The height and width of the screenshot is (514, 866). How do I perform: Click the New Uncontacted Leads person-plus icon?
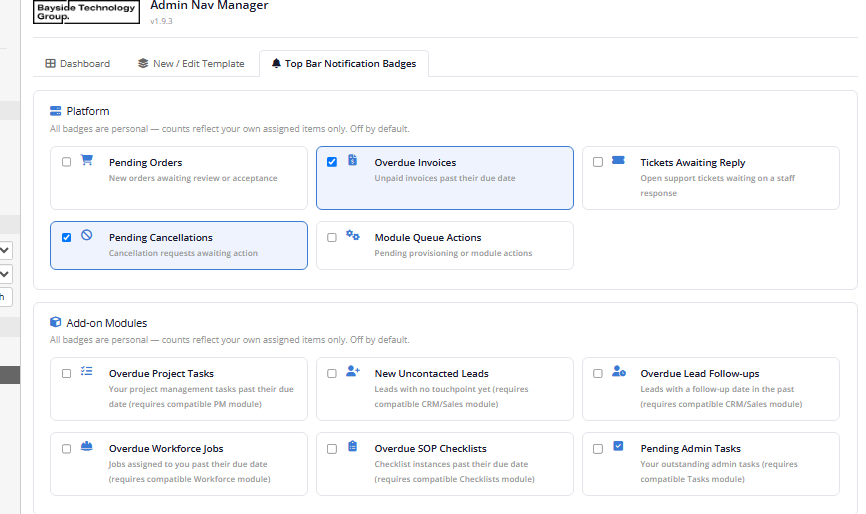point(352,371)
